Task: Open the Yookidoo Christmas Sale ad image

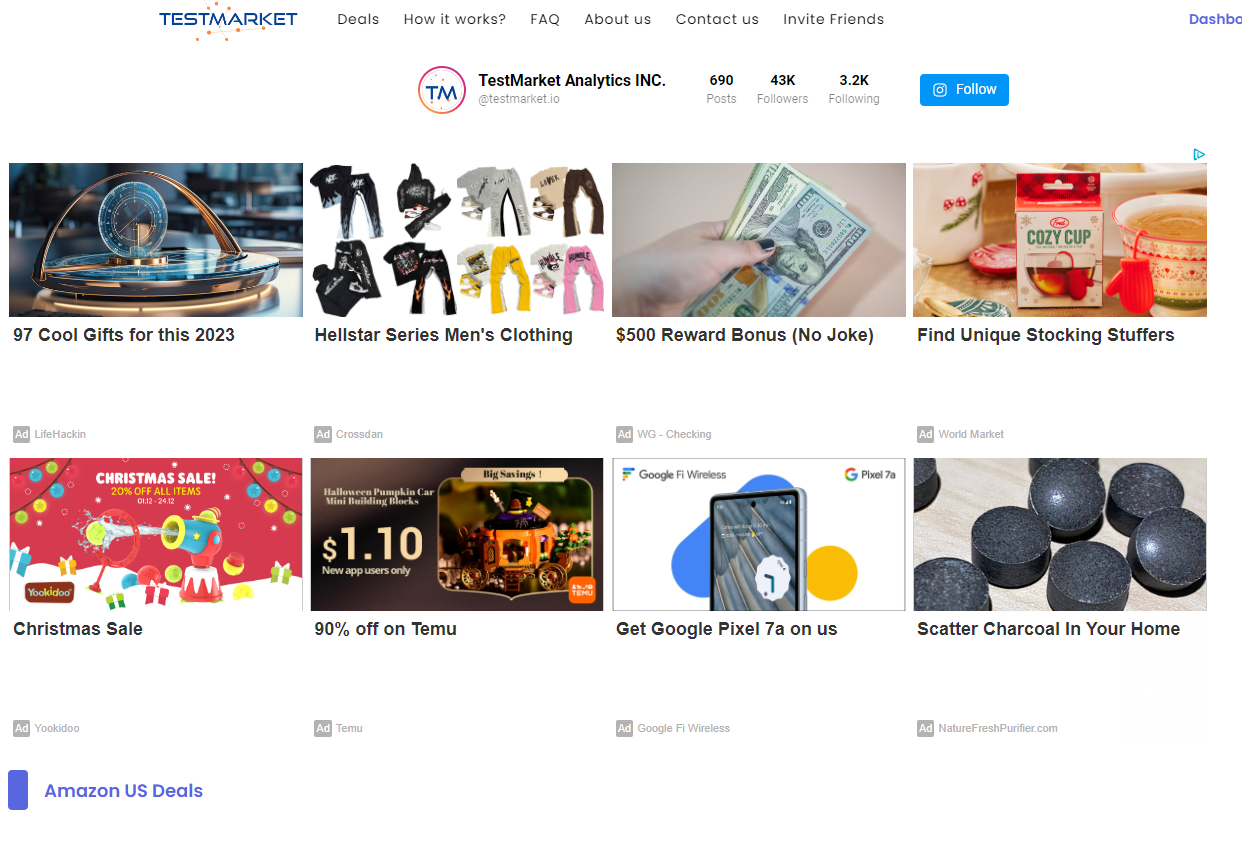Action: coord(156,534)
